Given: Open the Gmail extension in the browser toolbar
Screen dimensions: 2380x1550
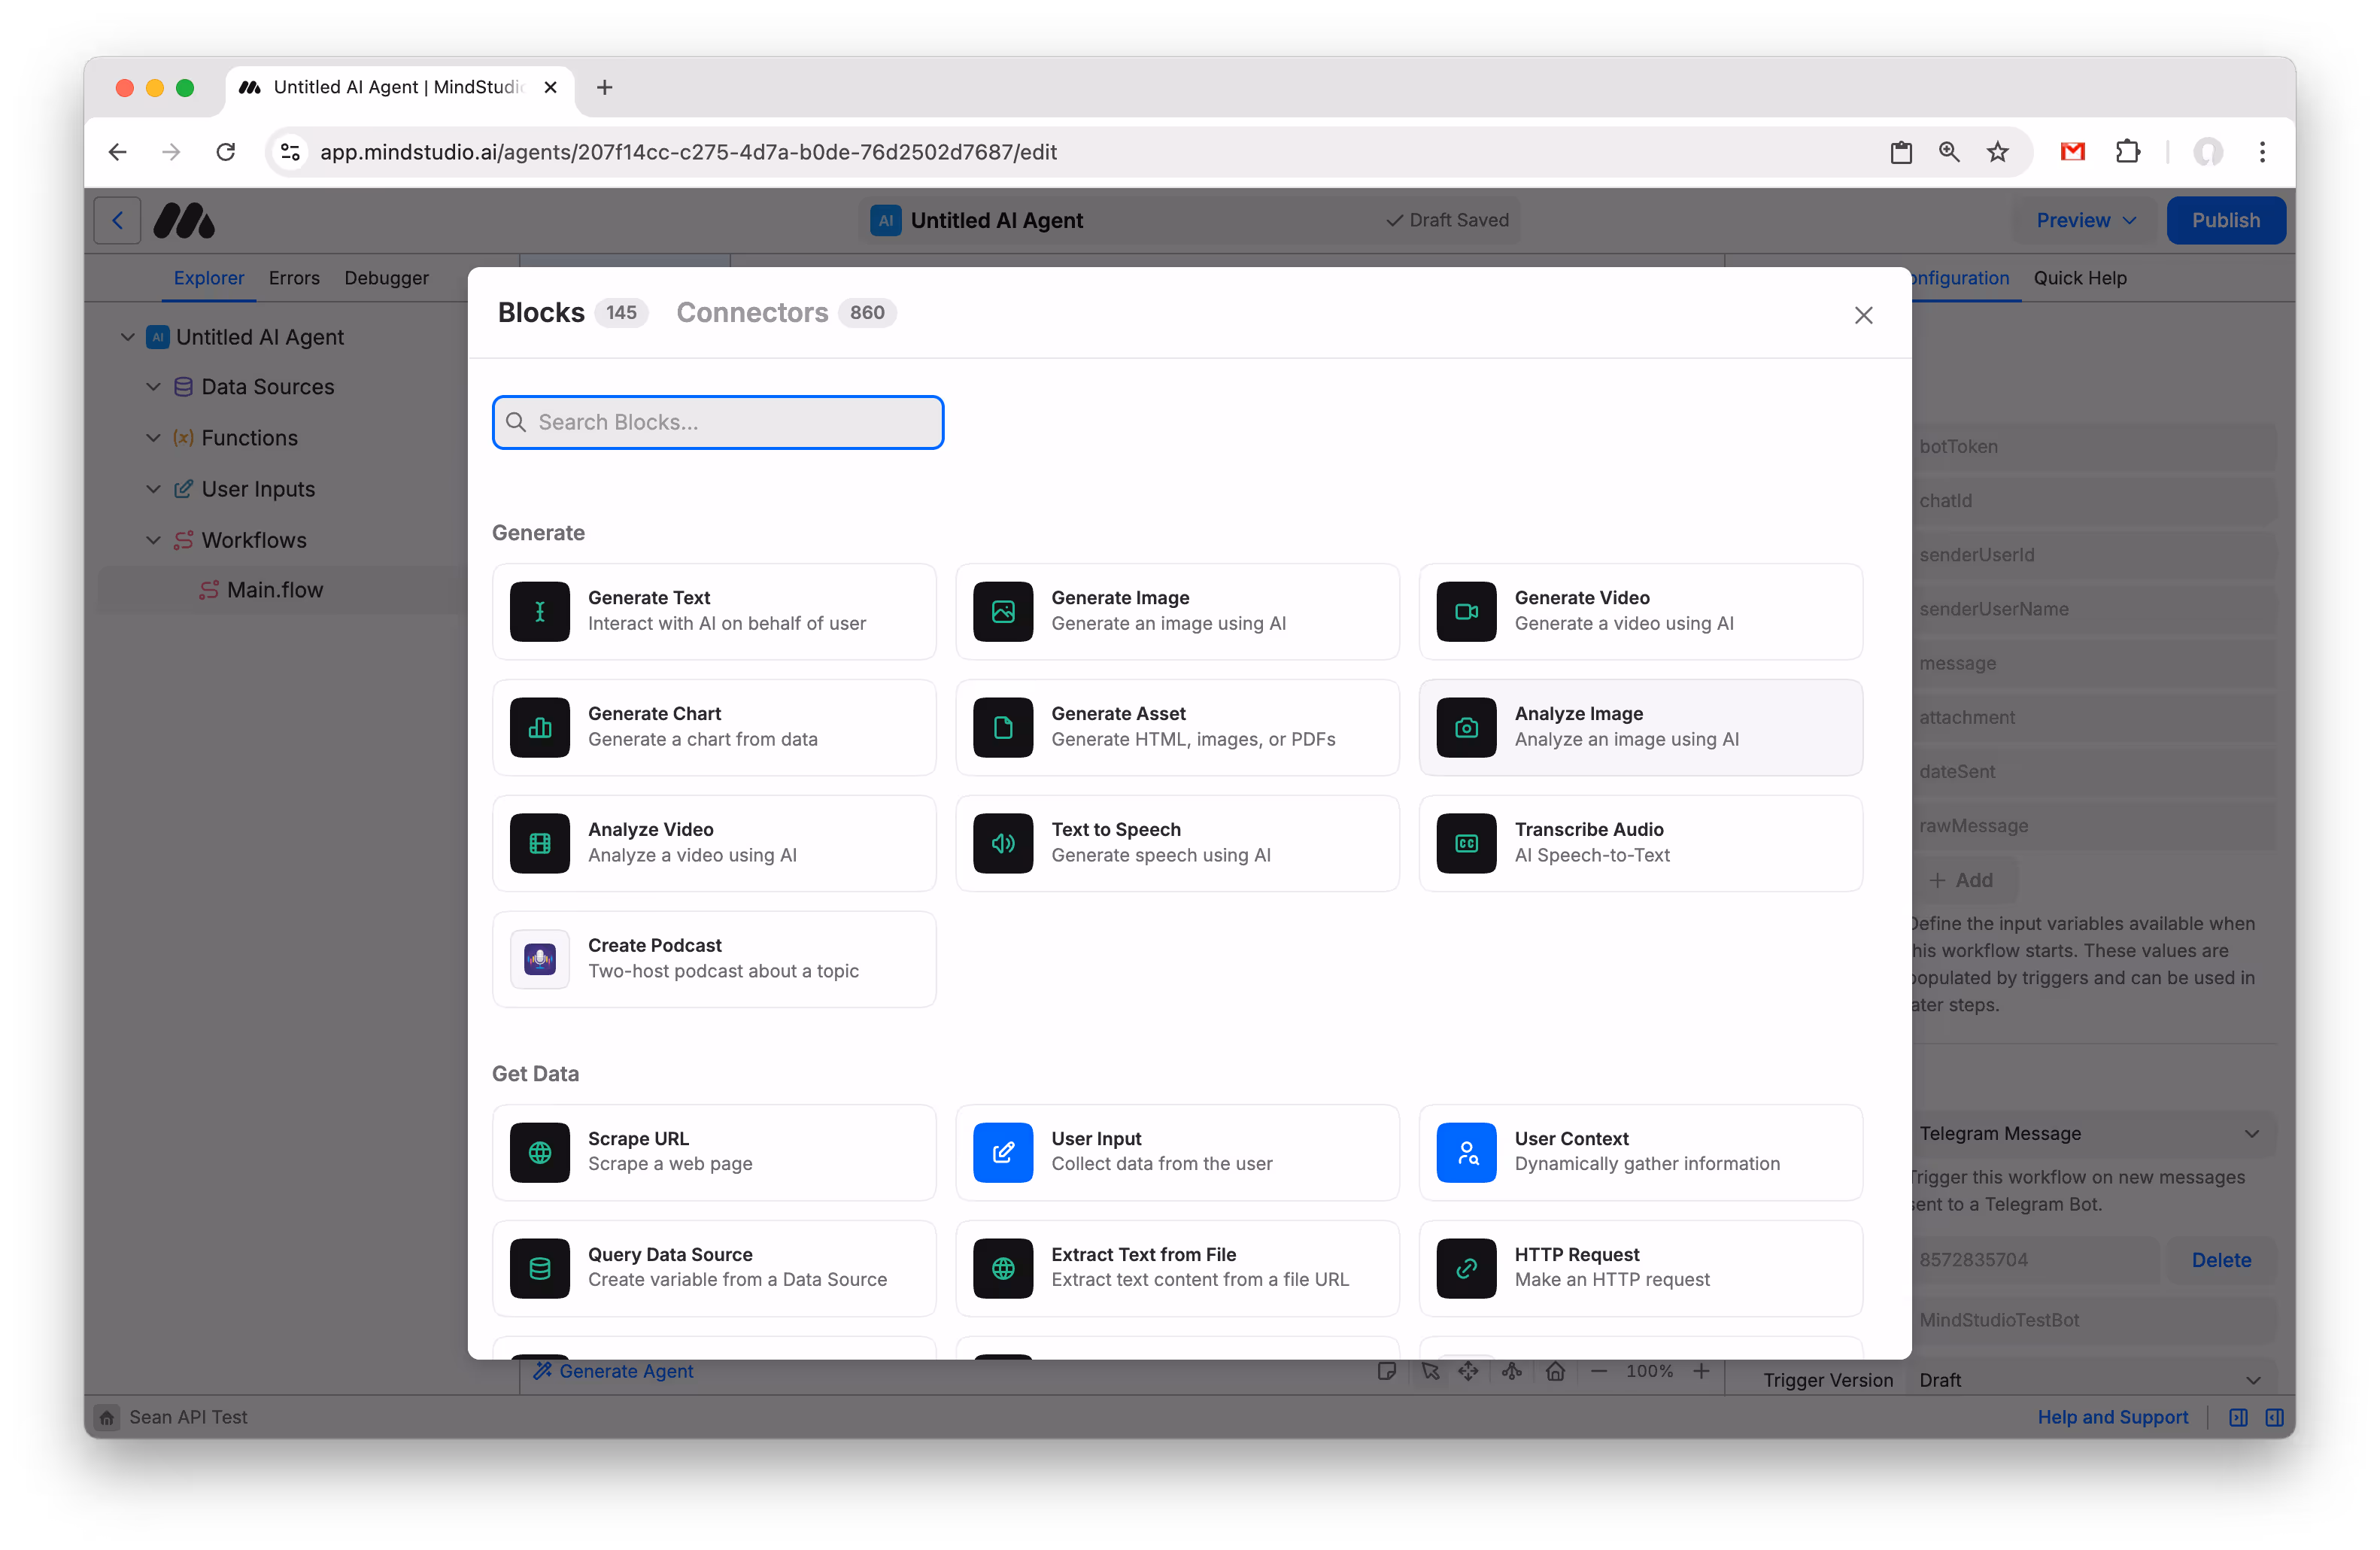Looking at the screenshot, I should [2072, 152].
